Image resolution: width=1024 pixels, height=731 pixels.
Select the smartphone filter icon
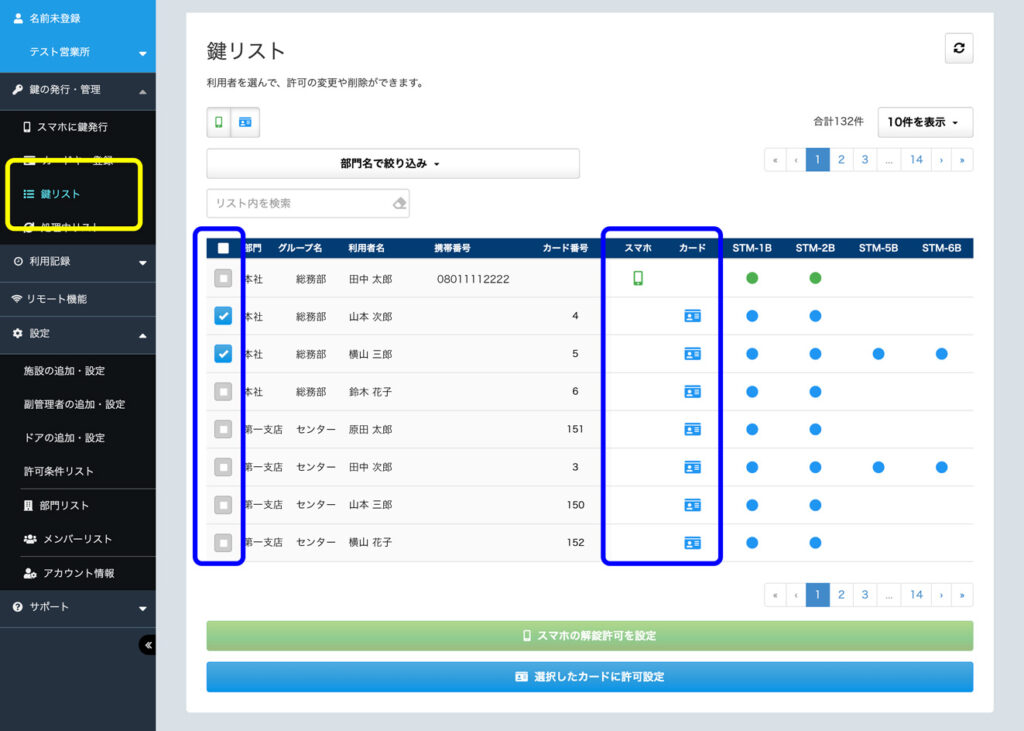(219, 122)
